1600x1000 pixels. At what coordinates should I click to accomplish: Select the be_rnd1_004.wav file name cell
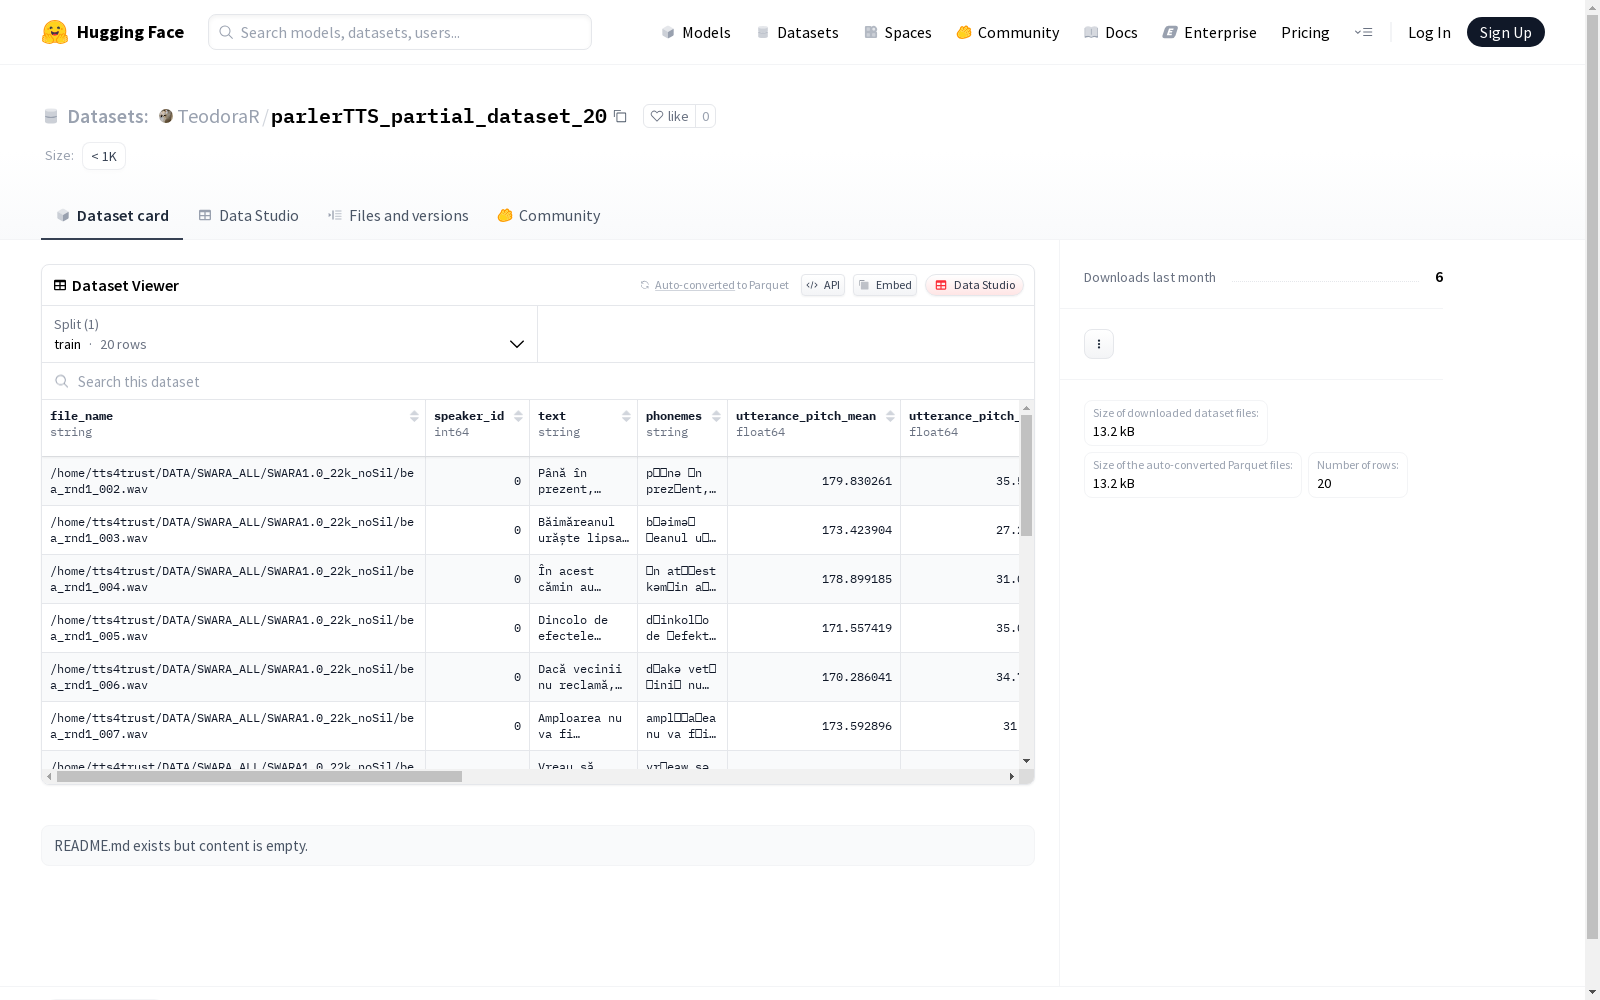pos(233,579)
